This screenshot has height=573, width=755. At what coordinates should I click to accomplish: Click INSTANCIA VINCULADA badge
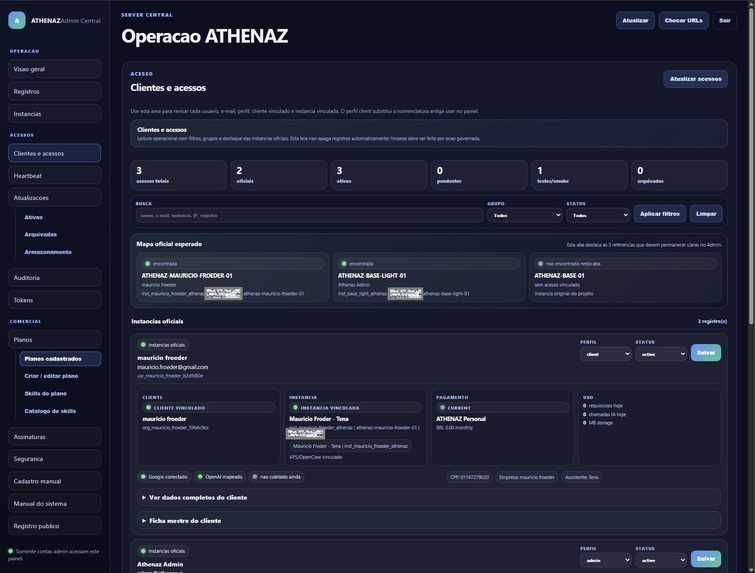tap(355, 408)
